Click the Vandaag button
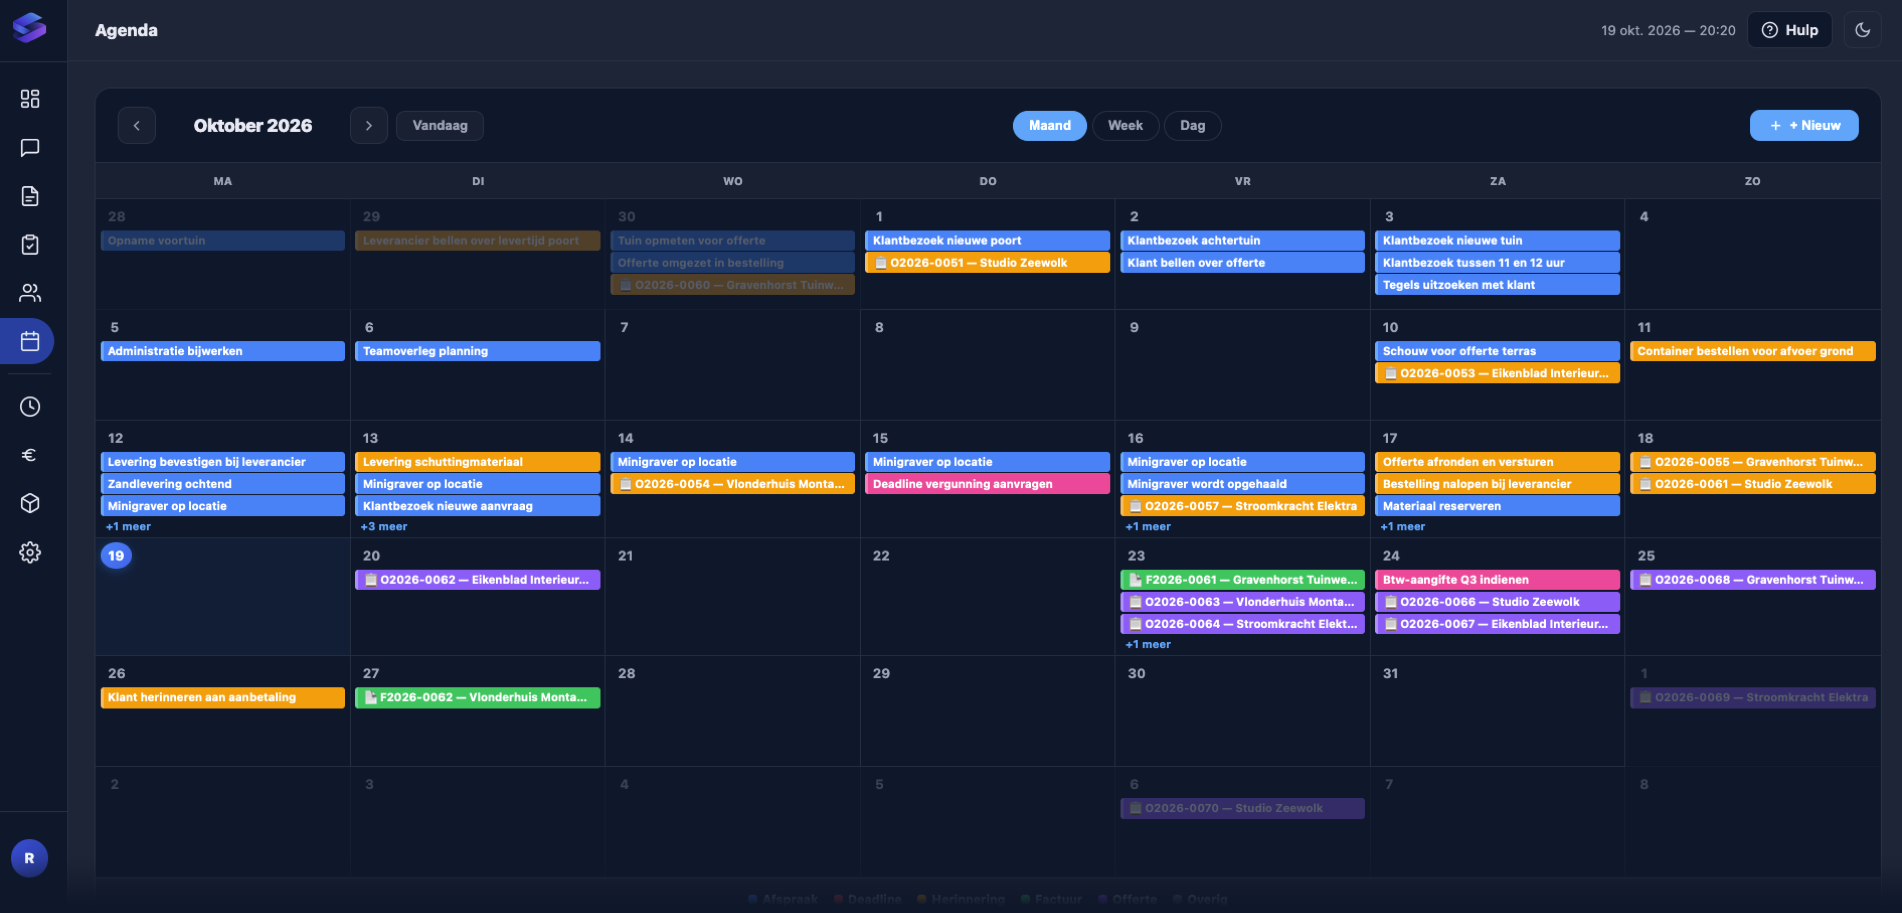 click(440, 126)
